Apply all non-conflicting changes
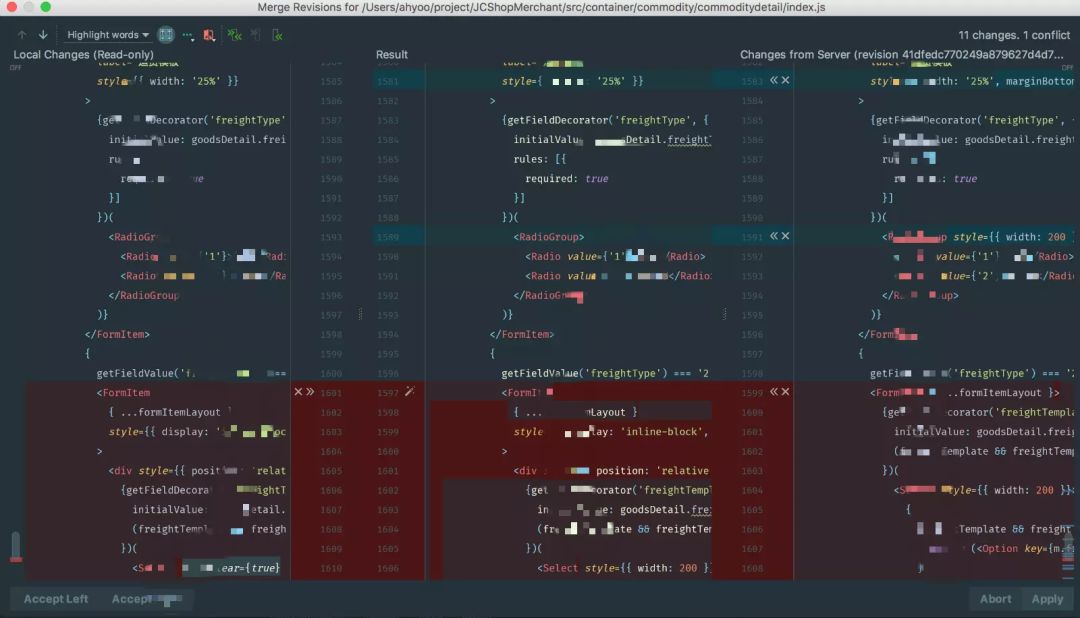The width and height of the screenshot is (1080, 618). click(x=234, y=35)
